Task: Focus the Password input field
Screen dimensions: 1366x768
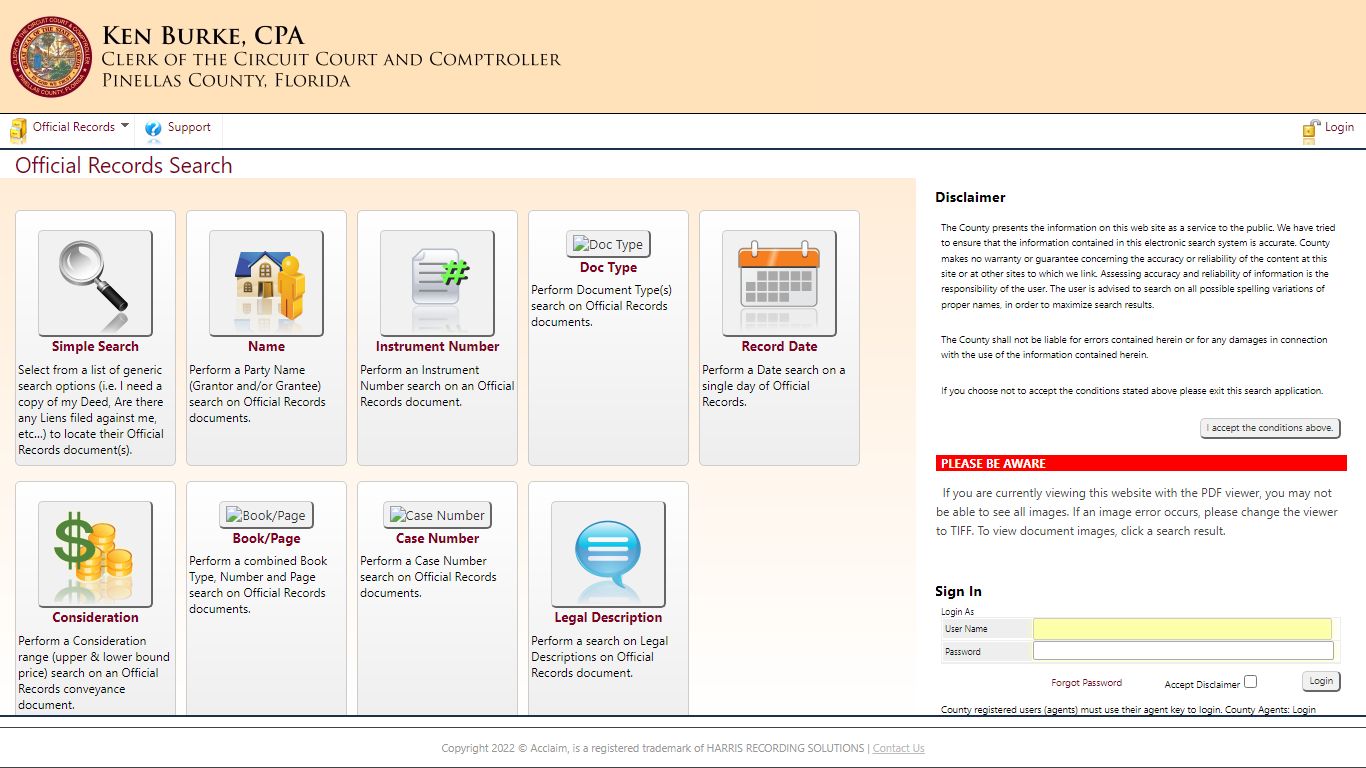Action: (1183, 651)
